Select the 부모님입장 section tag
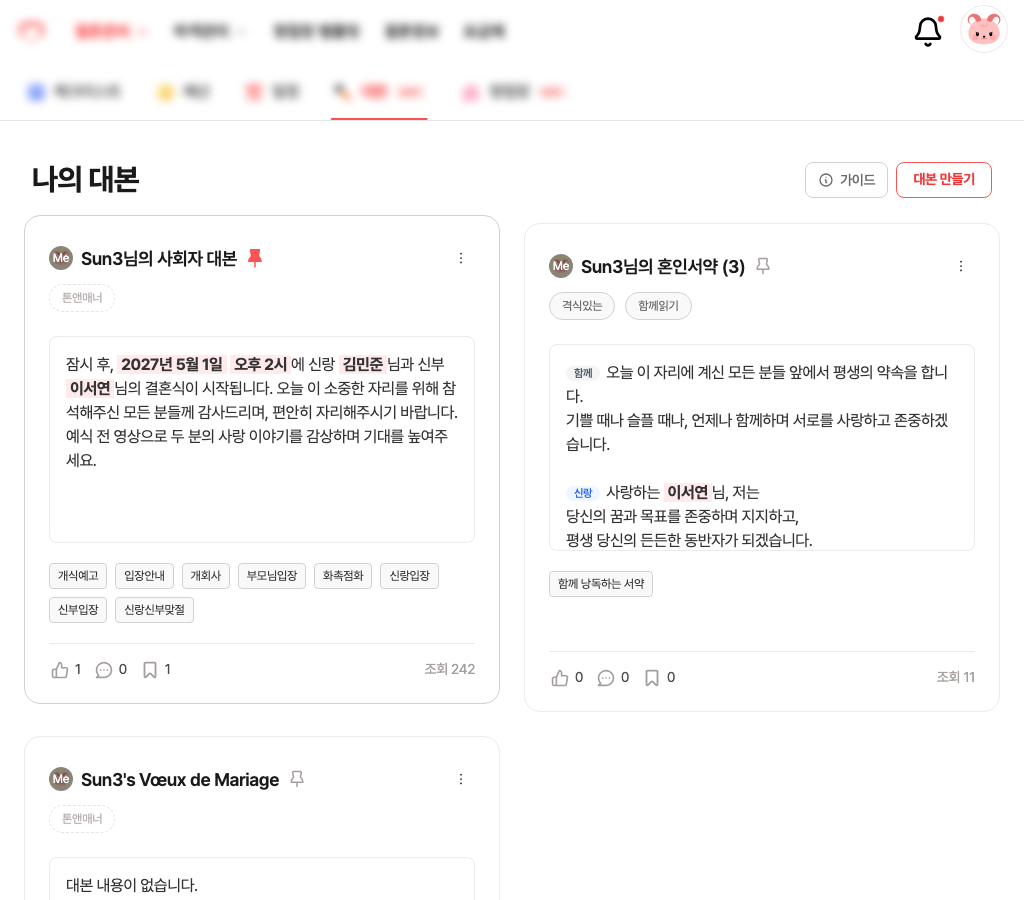 tap(272, 575)
